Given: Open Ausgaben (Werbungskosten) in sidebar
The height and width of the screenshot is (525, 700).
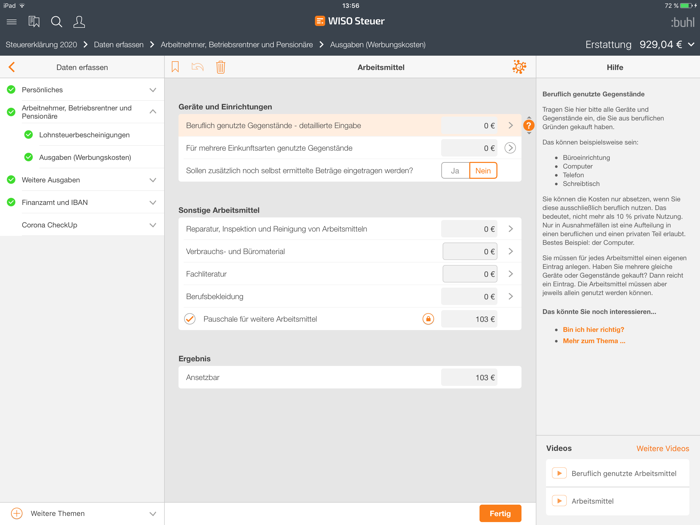Looking at the screenshot, I should click(85, 157).
